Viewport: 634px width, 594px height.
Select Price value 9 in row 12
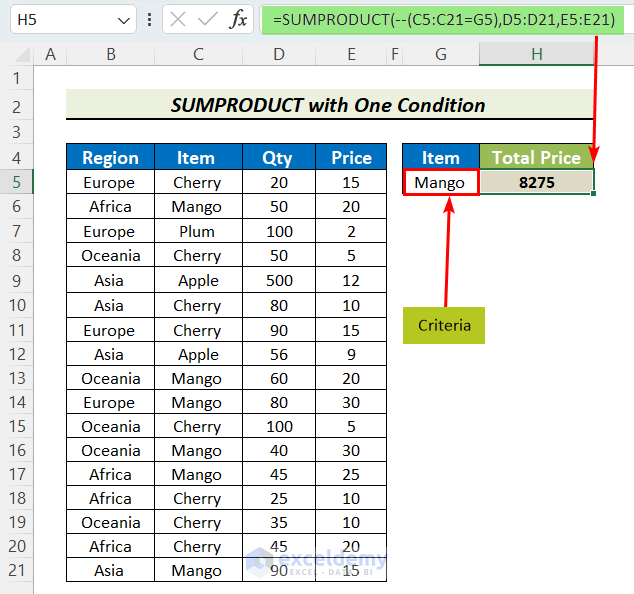pos(351,354)
